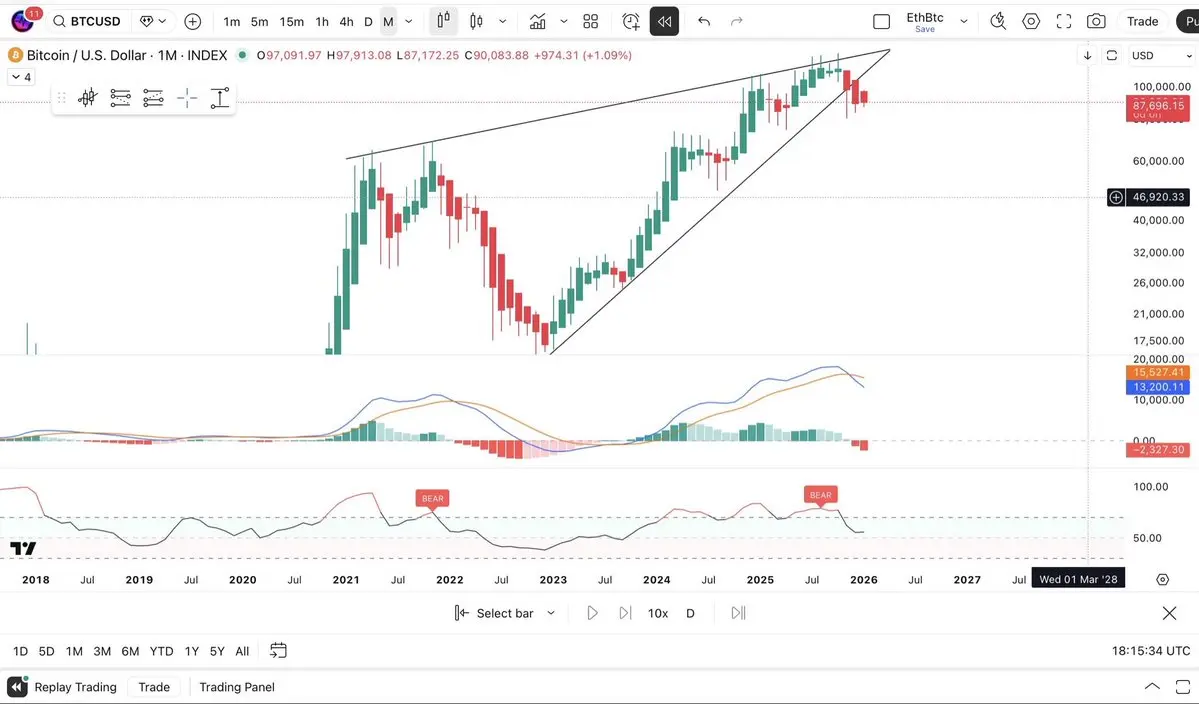This screenshot has height=704, width=1199.
Task: Click the add symbol plus icon
Action: pyautogui.click(x=193, y=21)
